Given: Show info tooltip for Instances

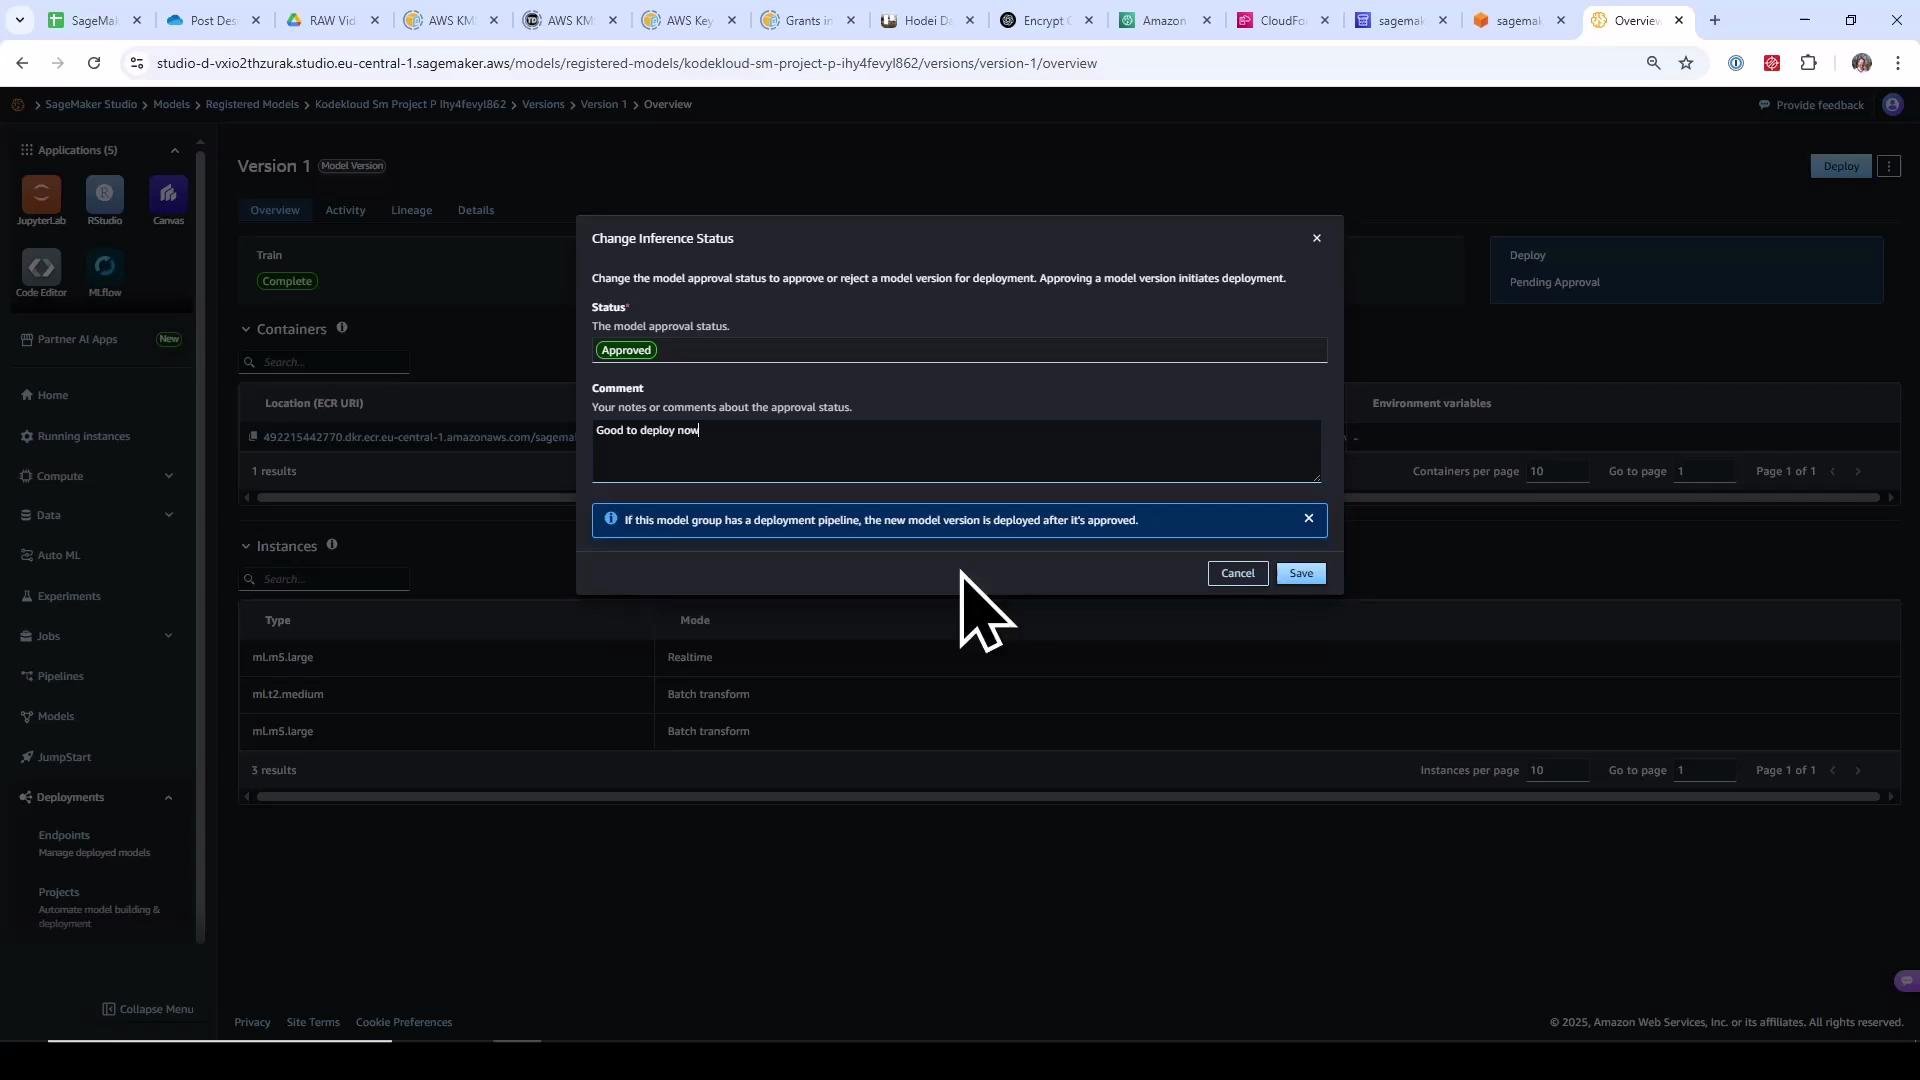Looking at the screenshot, I should 332,545.
